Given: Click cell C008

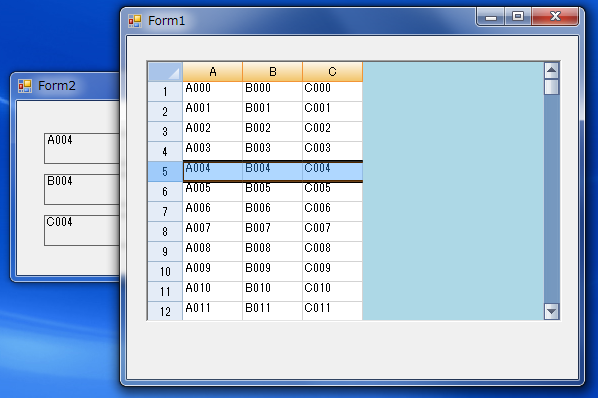Looking at the screenshot, I should coord(333,252).
